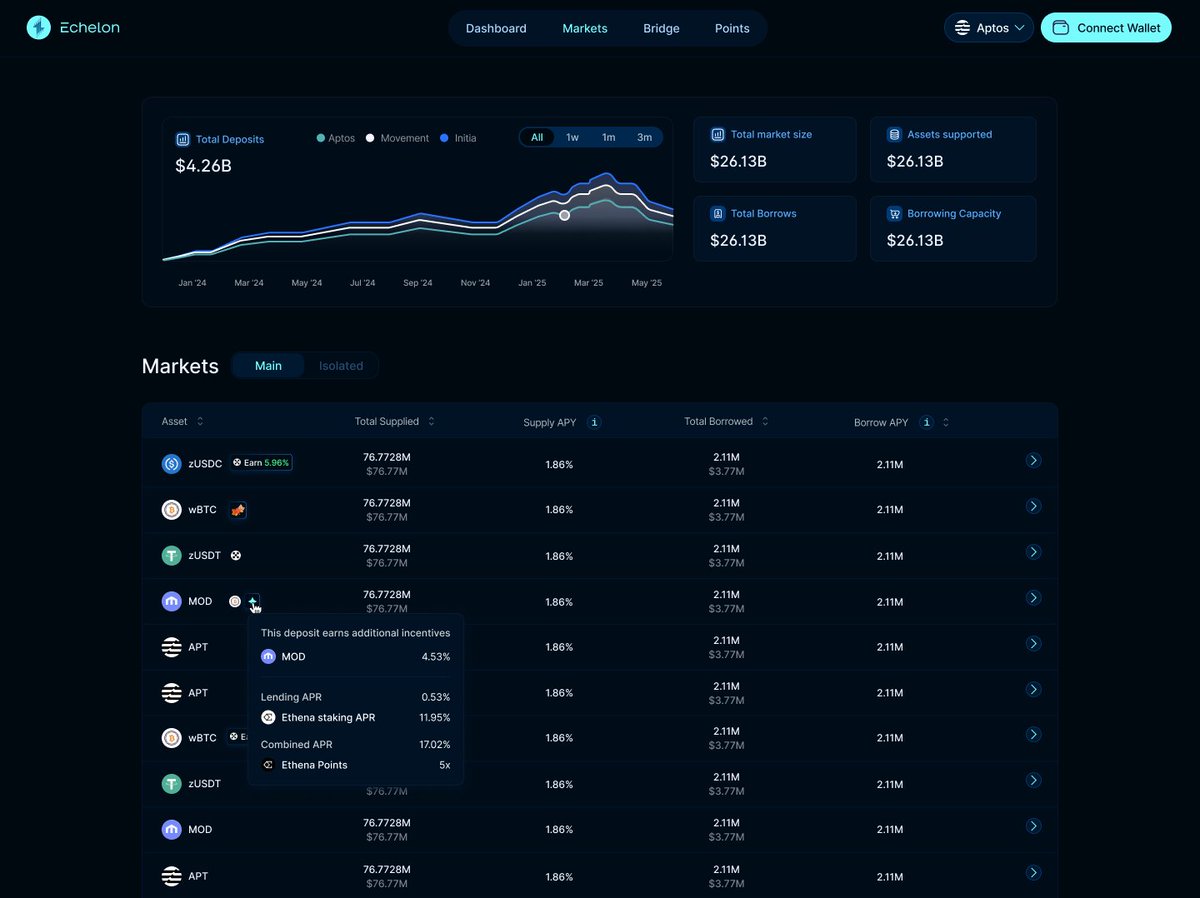Click the round badge left of MOD's sparkle

coord(235,602)
